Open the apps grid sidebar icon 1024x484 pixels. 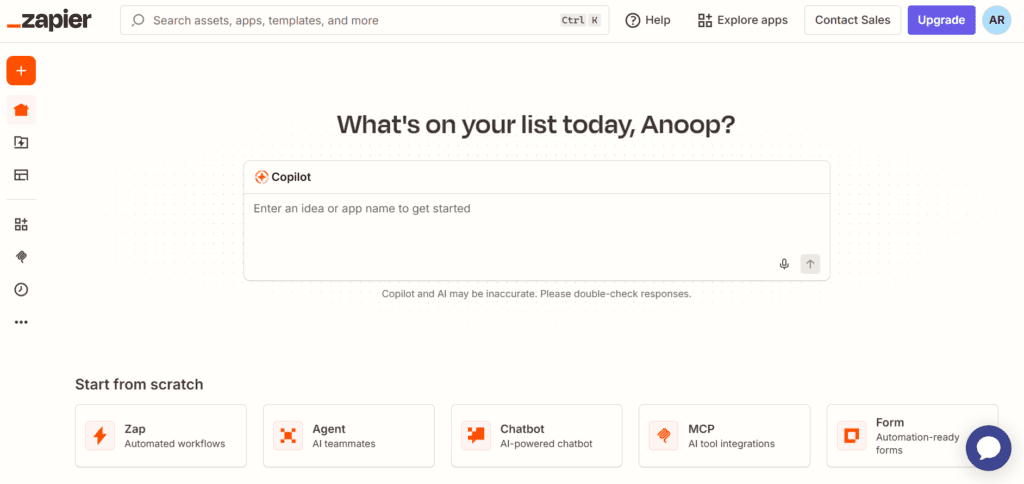coord(21,224)
